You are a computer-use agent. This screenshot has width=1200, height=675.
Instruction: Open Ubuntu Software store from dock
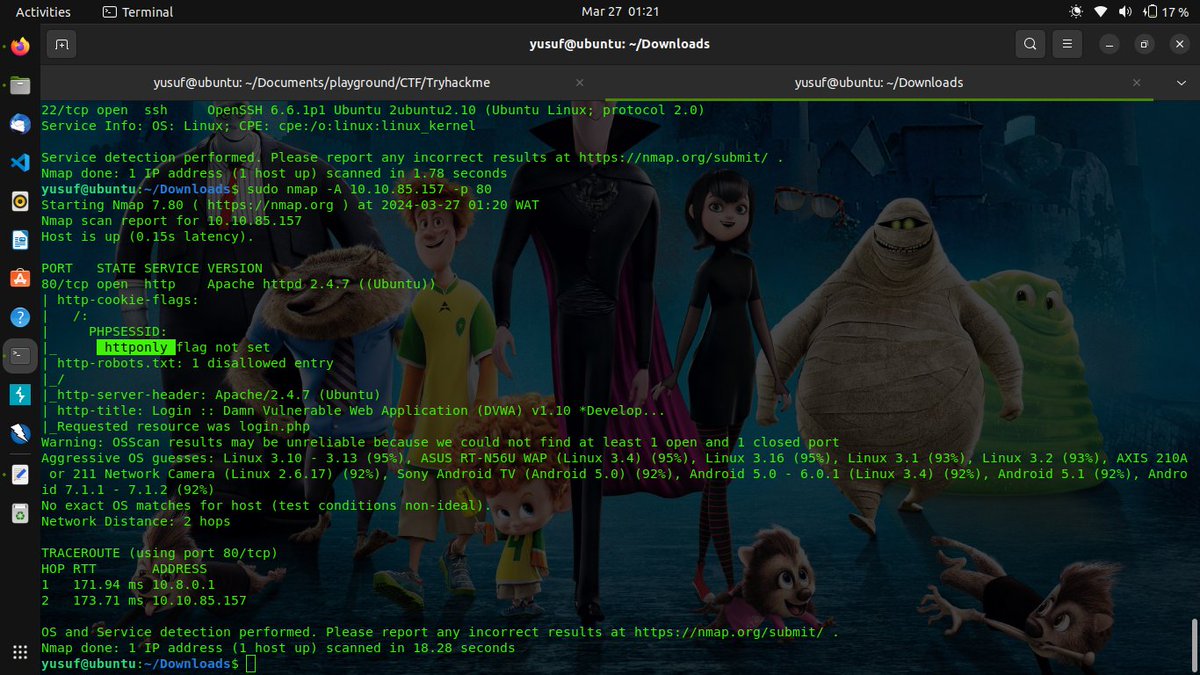point(20,279)
